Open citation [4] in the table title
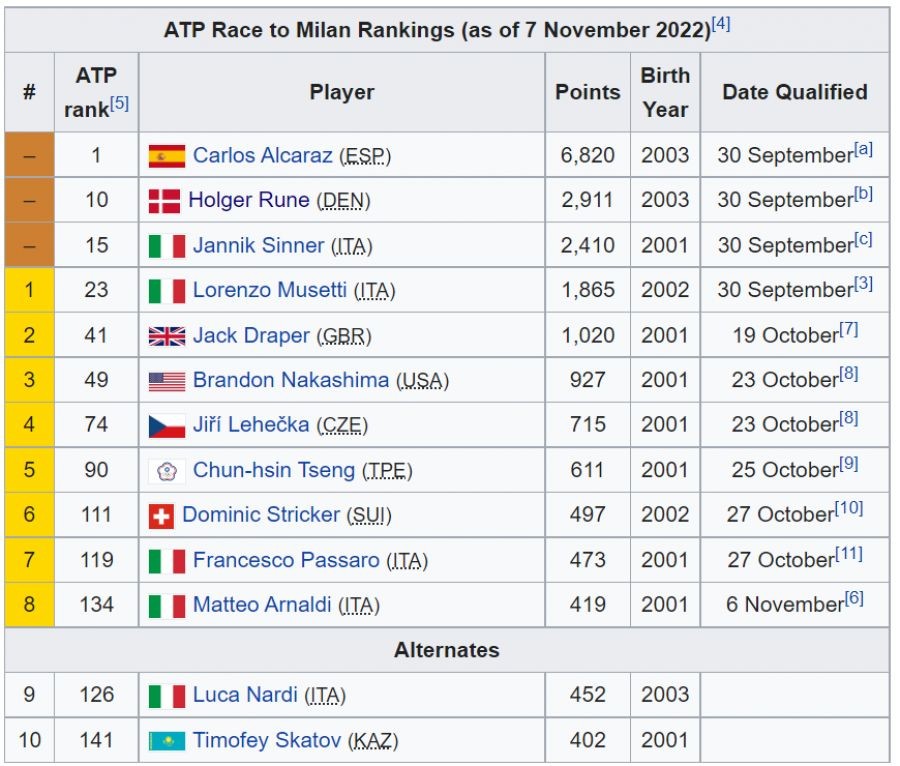 click(721, 24)
